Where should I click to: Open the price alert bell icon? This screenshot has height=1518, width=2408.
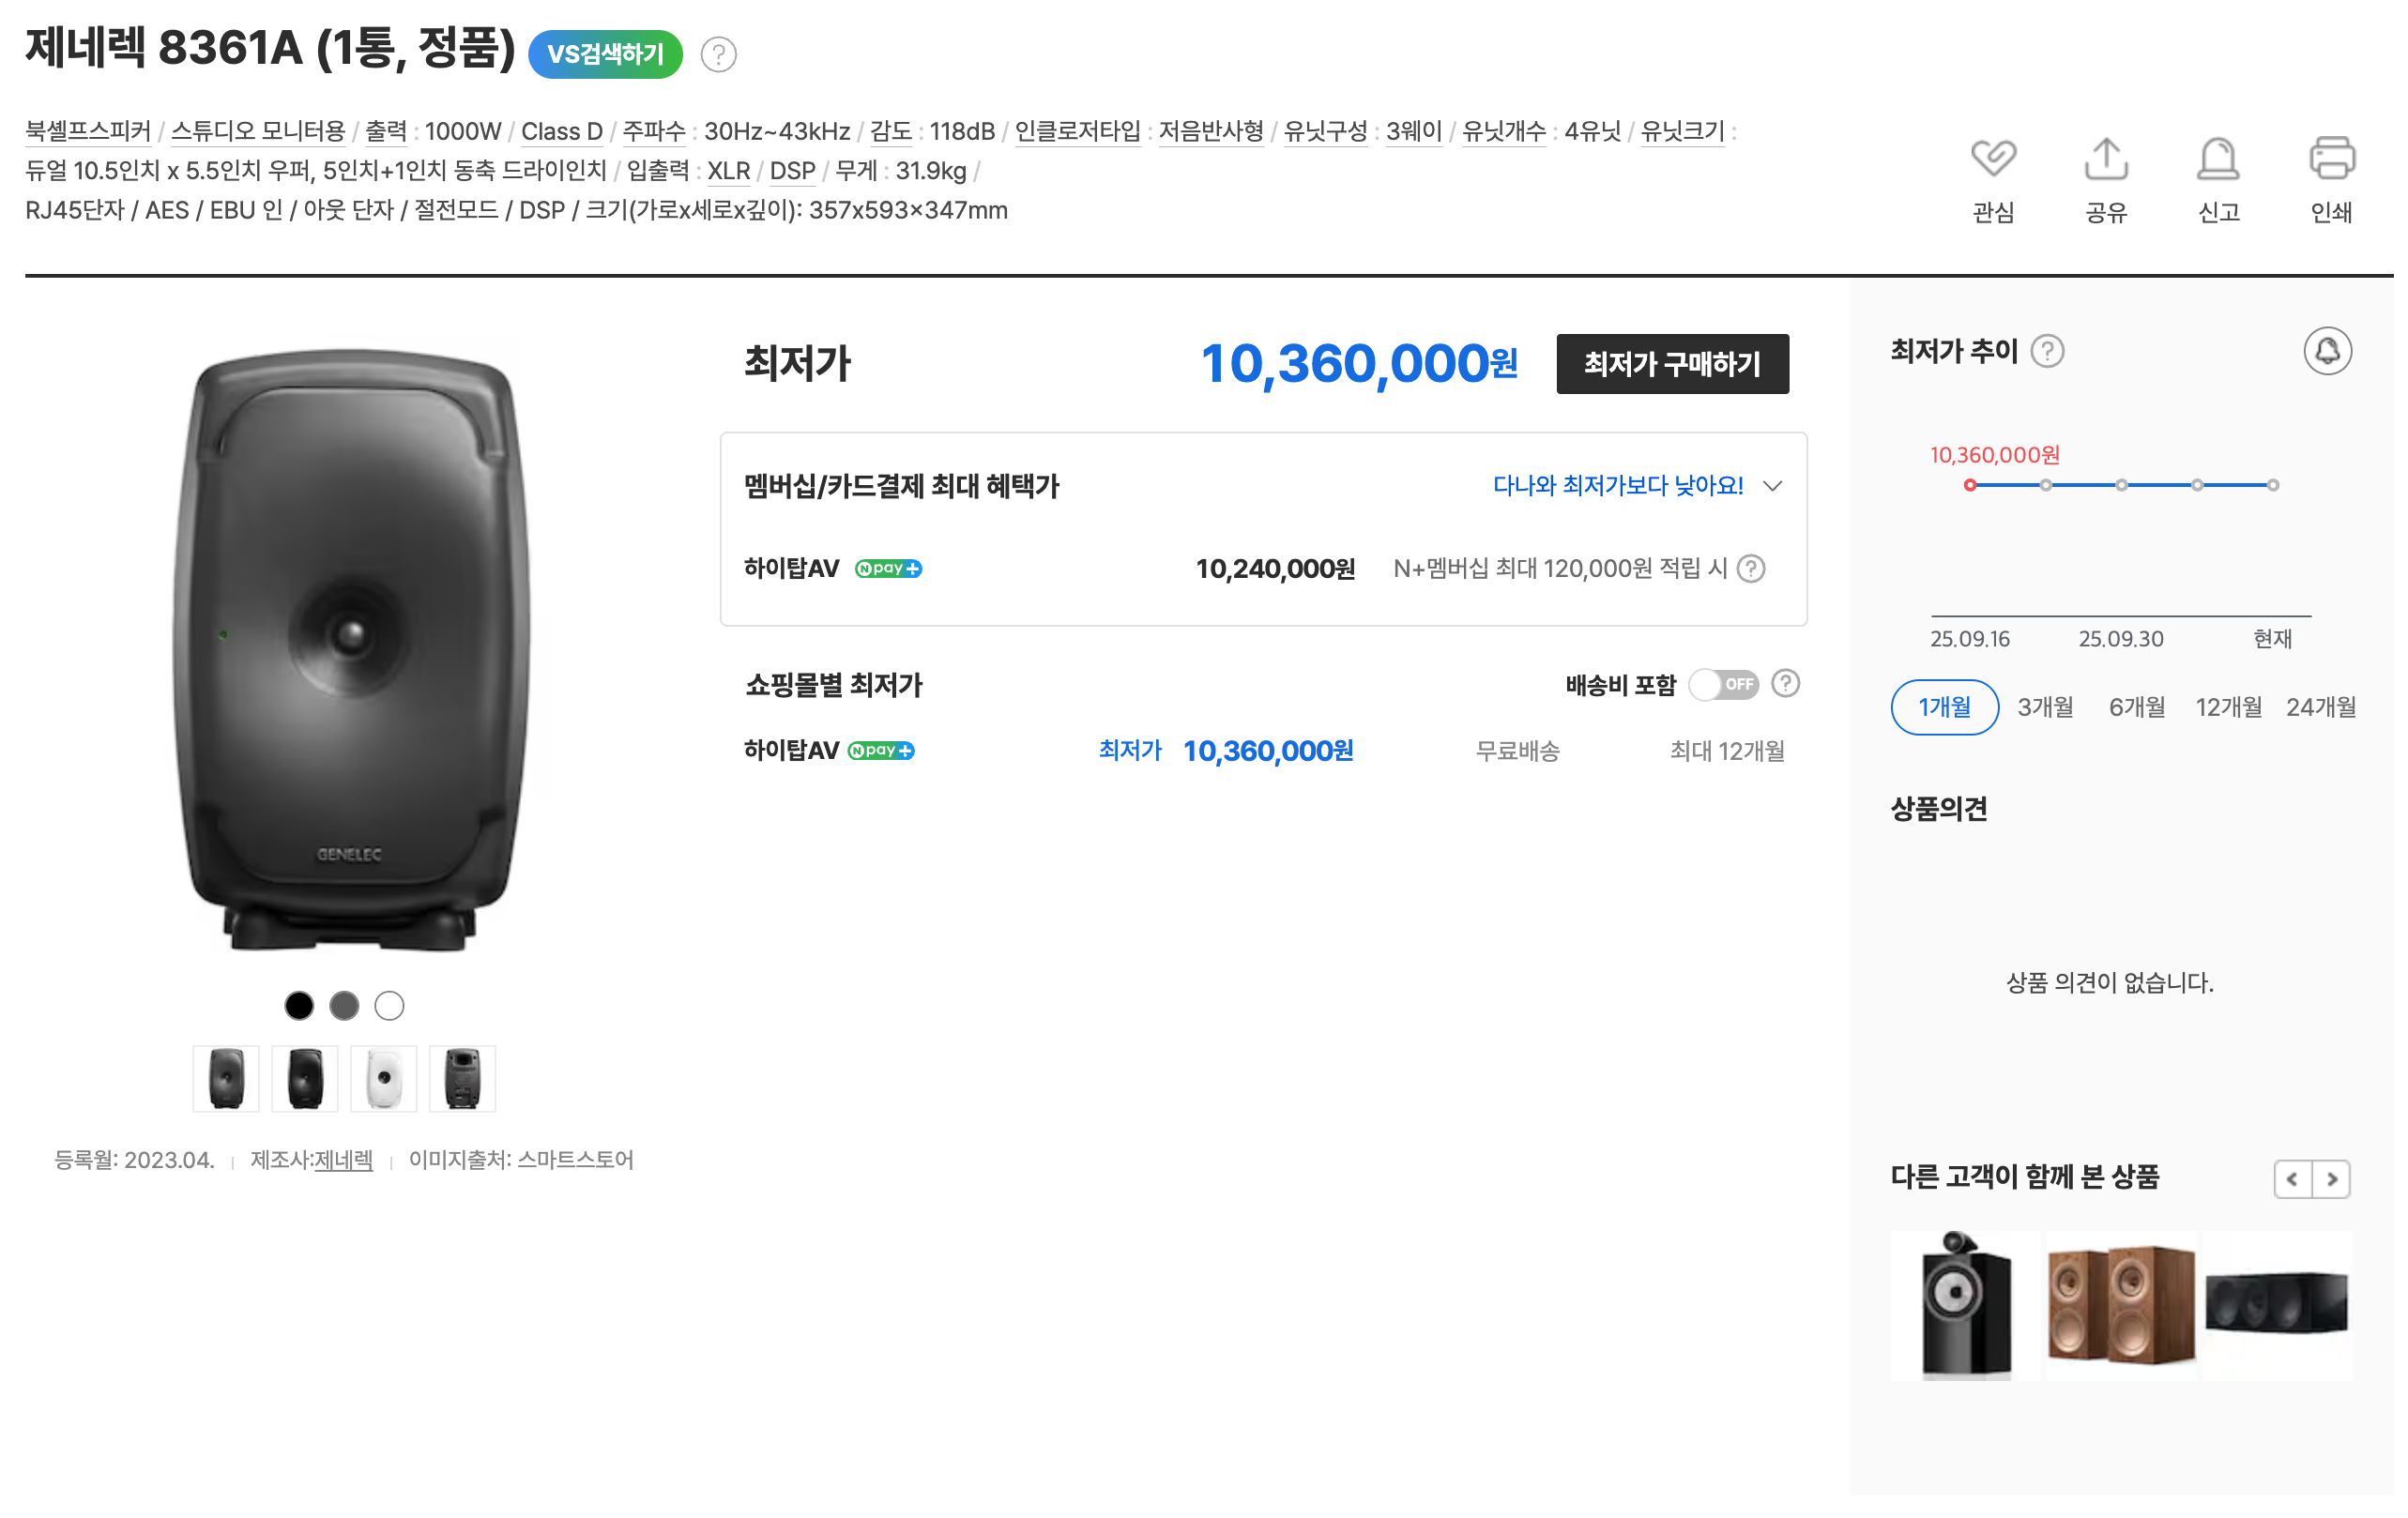(x=2327, y=351)
